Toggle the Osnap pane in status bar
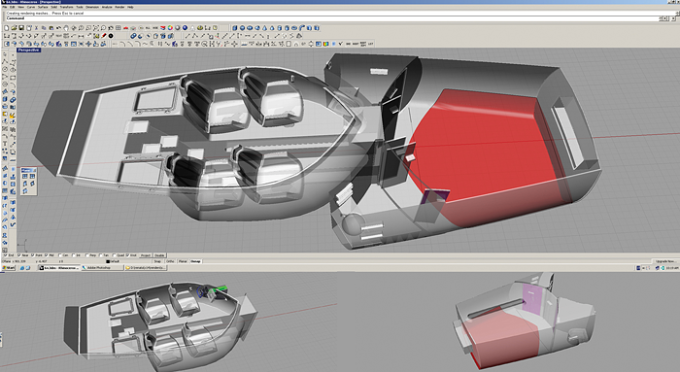680x372 pixels. click(x=196, y=261)
